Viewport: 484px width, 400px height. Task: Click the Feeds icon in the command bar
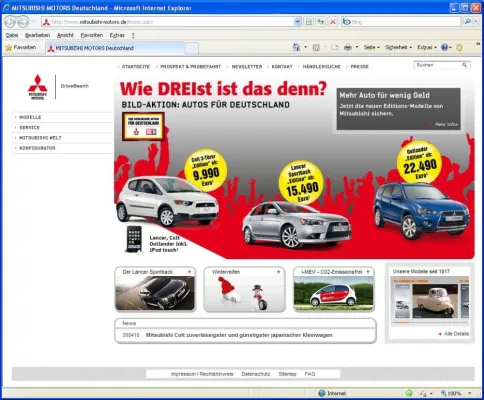click(x=316, y=48)
